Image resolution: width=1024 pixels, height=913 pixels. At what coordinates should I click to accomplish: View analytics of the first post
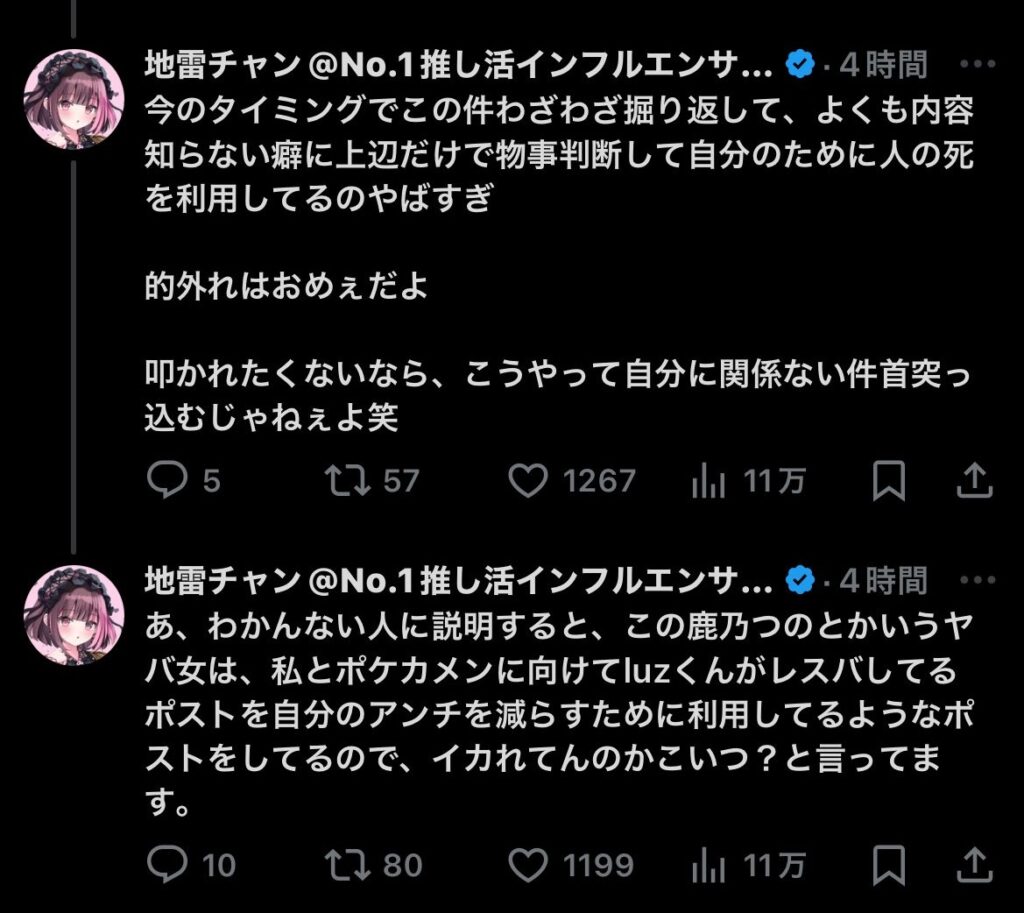point(708,482)
